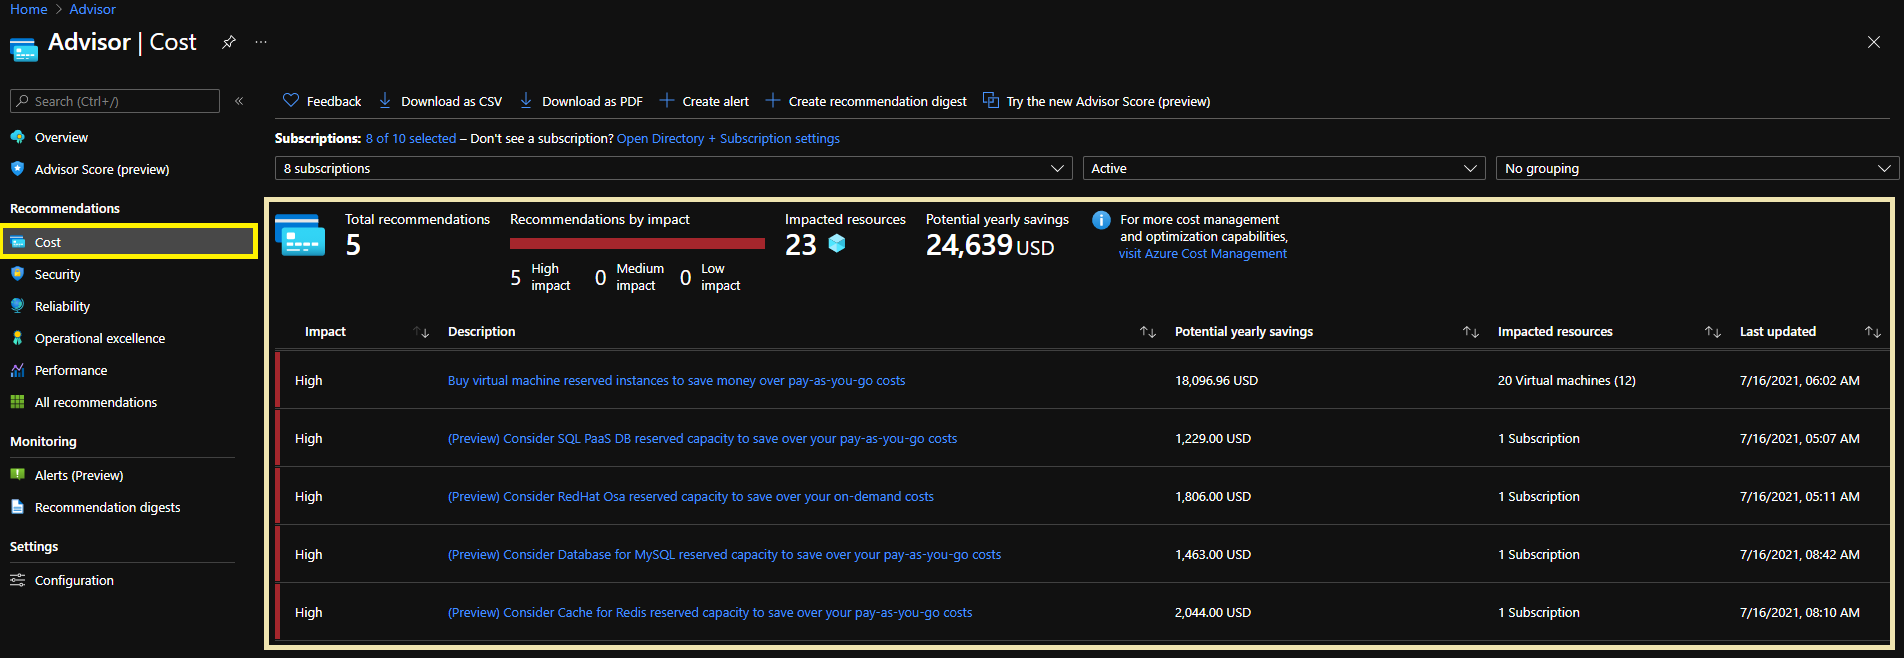Select Performance recommendations

(71, 370)
